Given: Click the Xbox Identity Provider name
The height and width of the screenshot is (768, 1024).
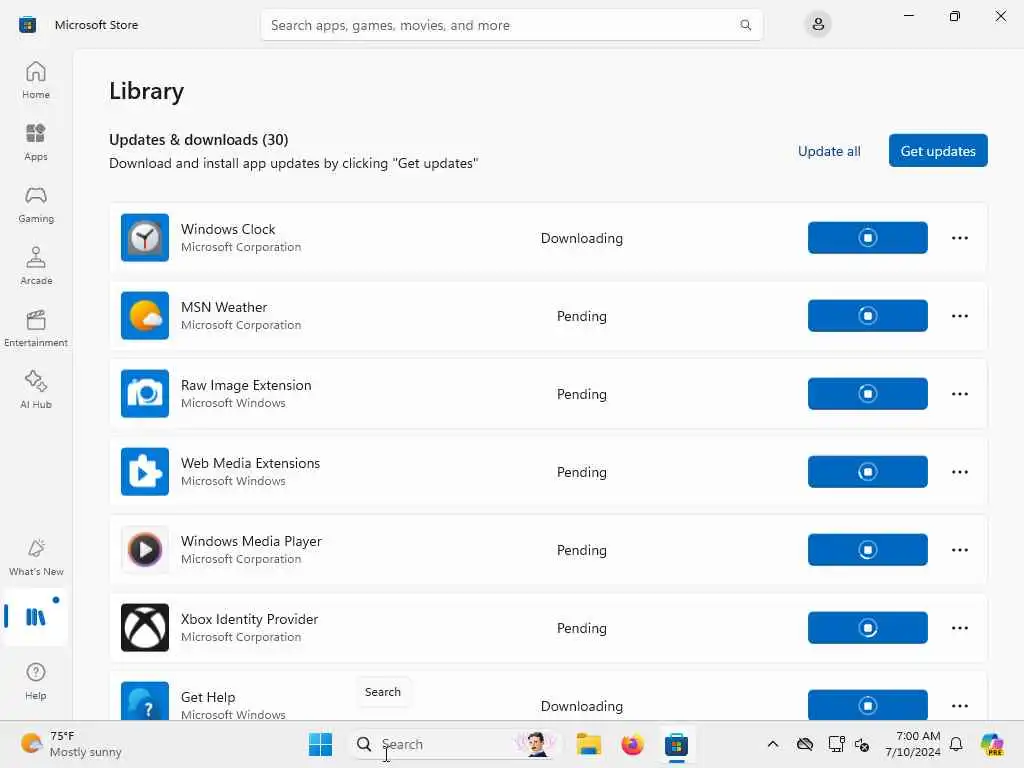Looking at the screenshot, I should coord(249,619).
